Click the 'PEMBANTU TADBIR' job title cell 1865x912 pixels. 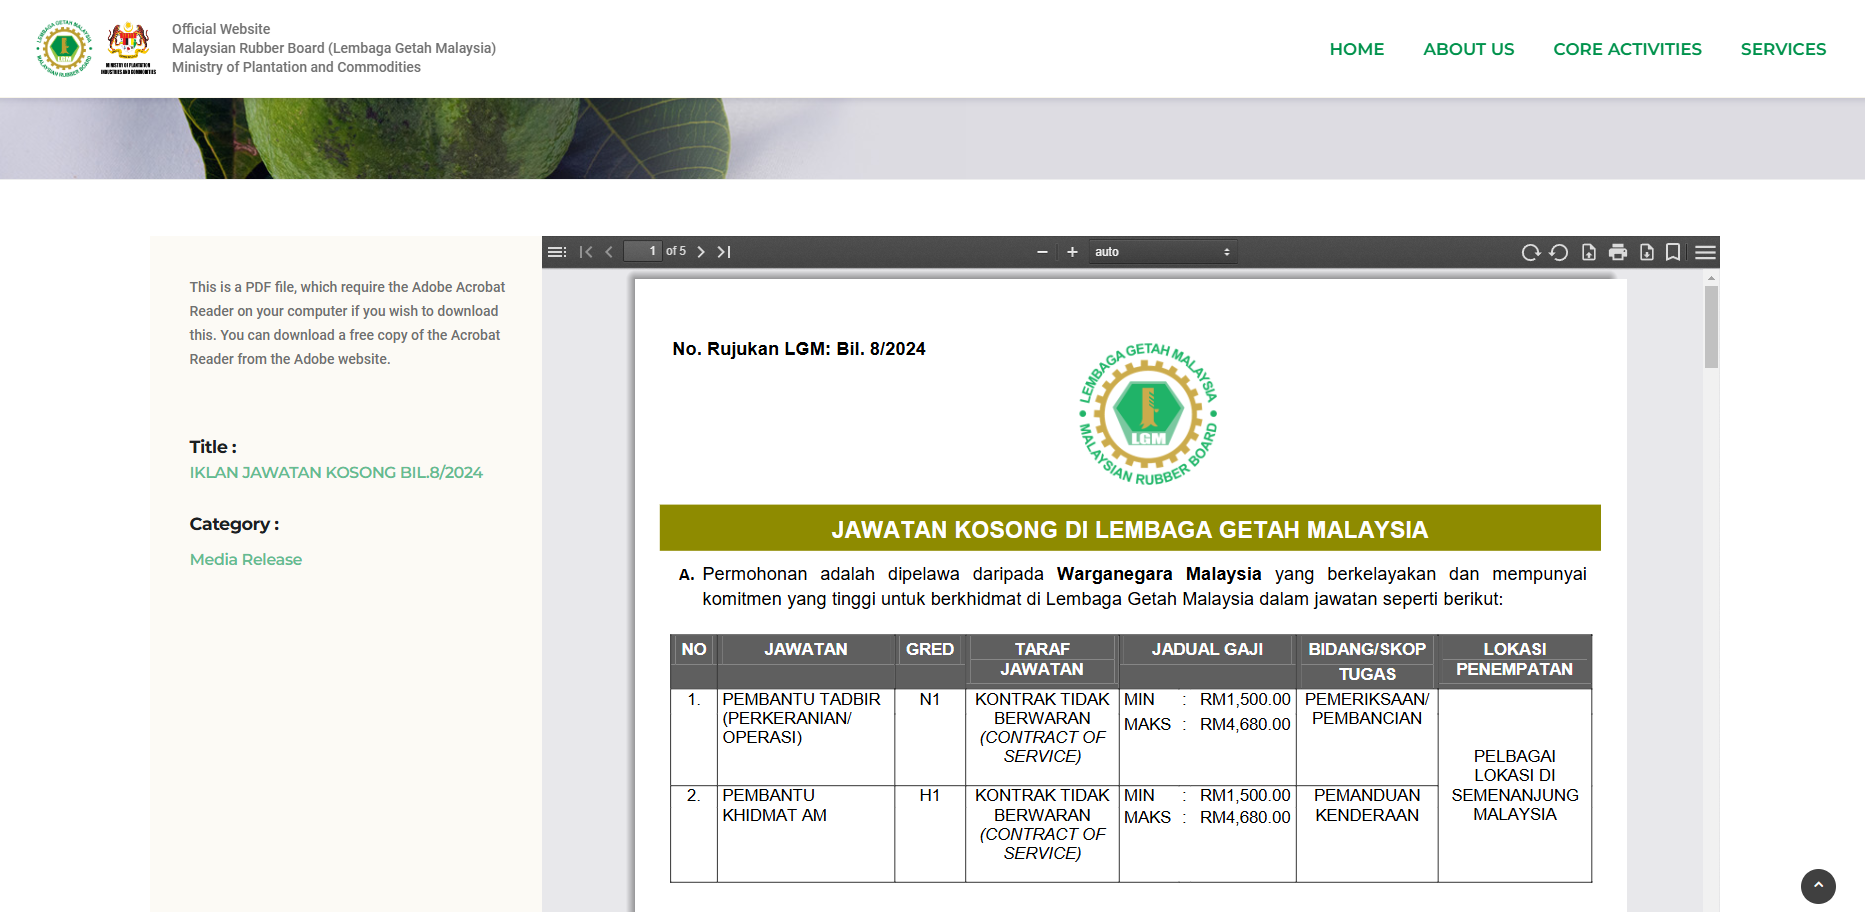[x=806, y=736]
